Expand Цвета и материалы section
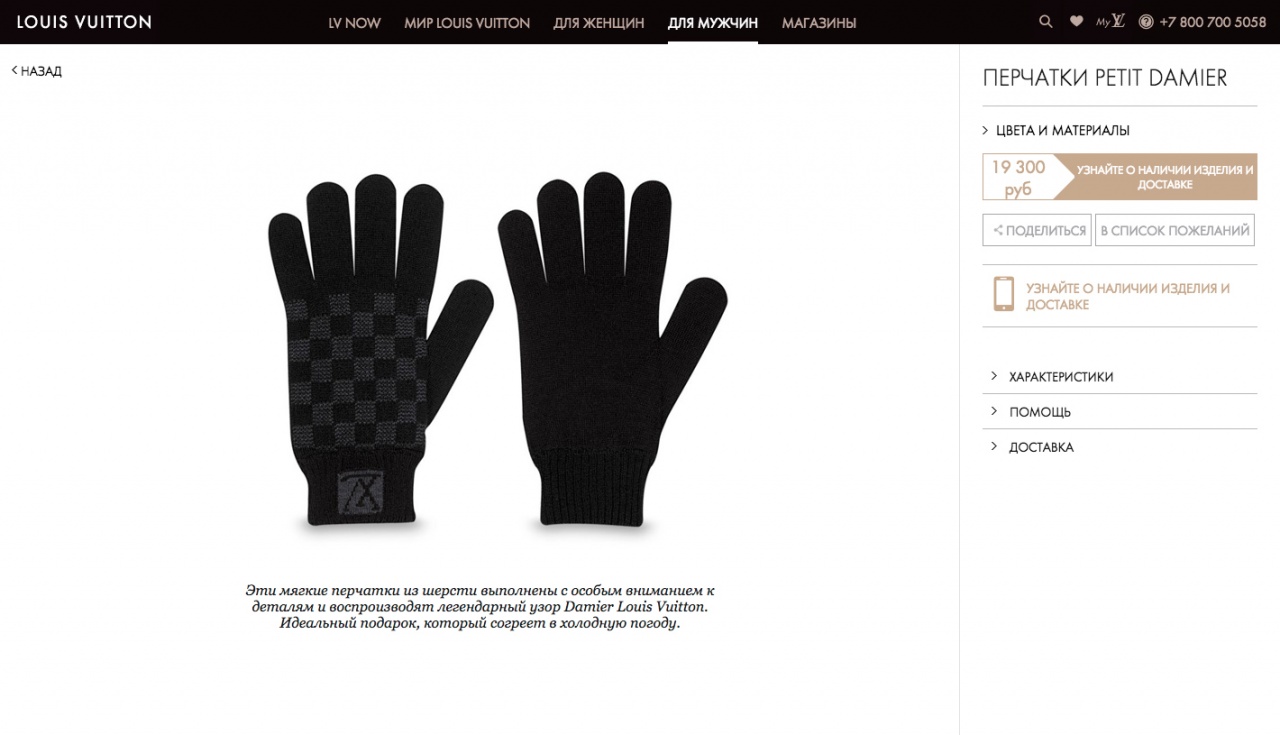The image size is (1280, 735). click(1056, 130)
